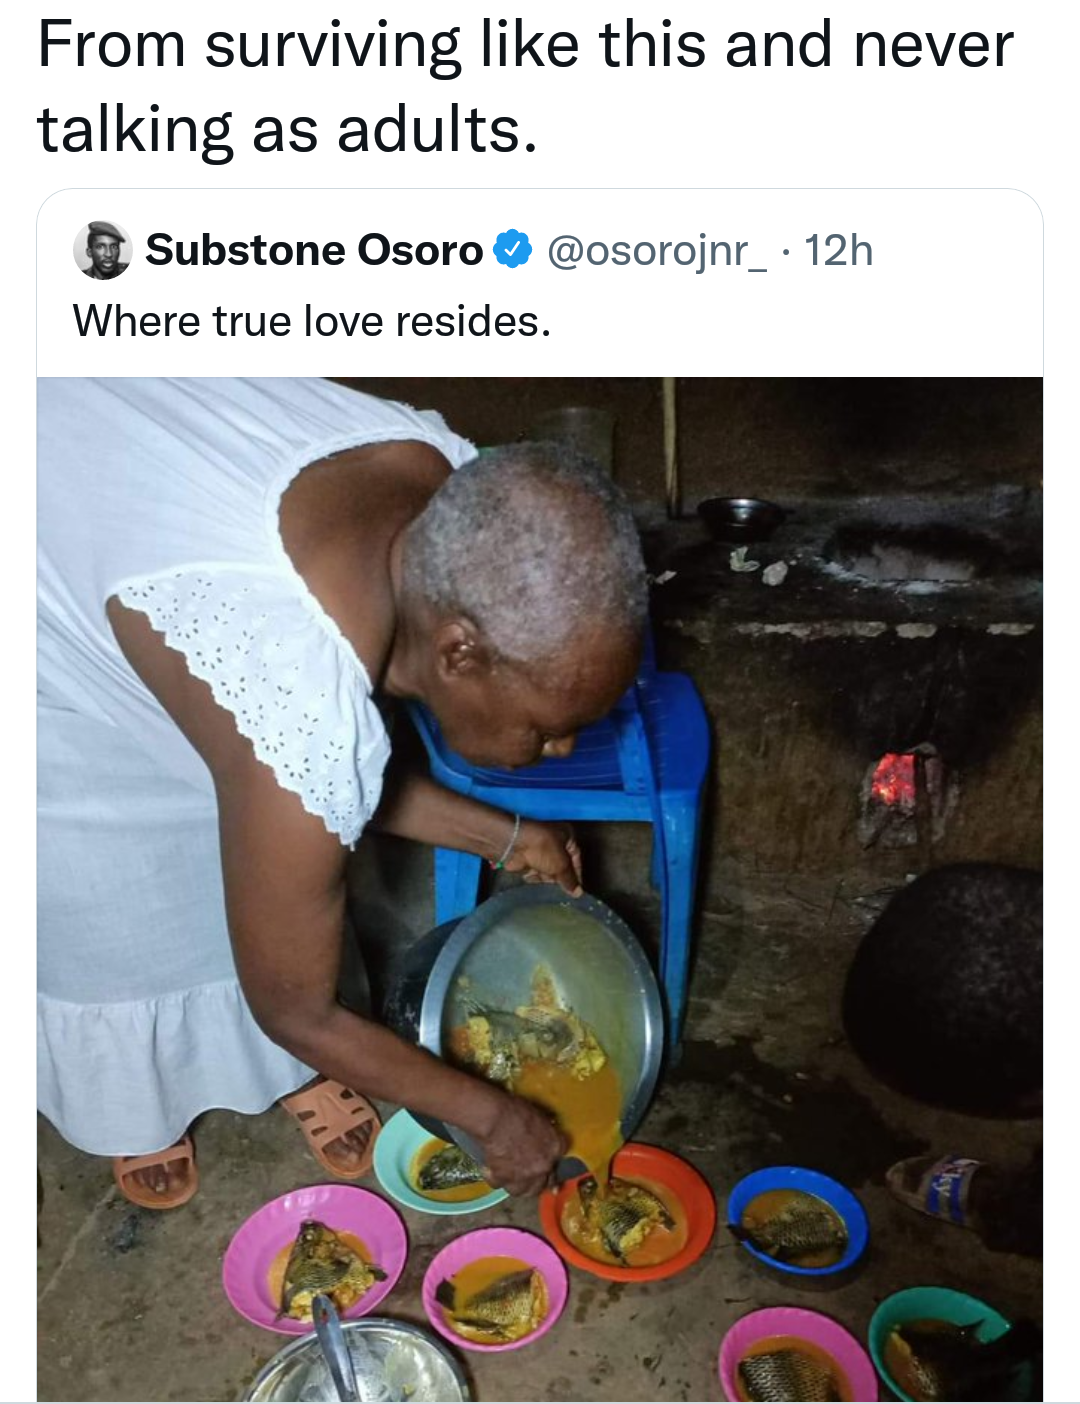Image resolution: width=1080 pixels, height=1404 pixels.
Task: Open the @osorojnr_ handle
Action: pyautogui.click(x=657, y=251)
